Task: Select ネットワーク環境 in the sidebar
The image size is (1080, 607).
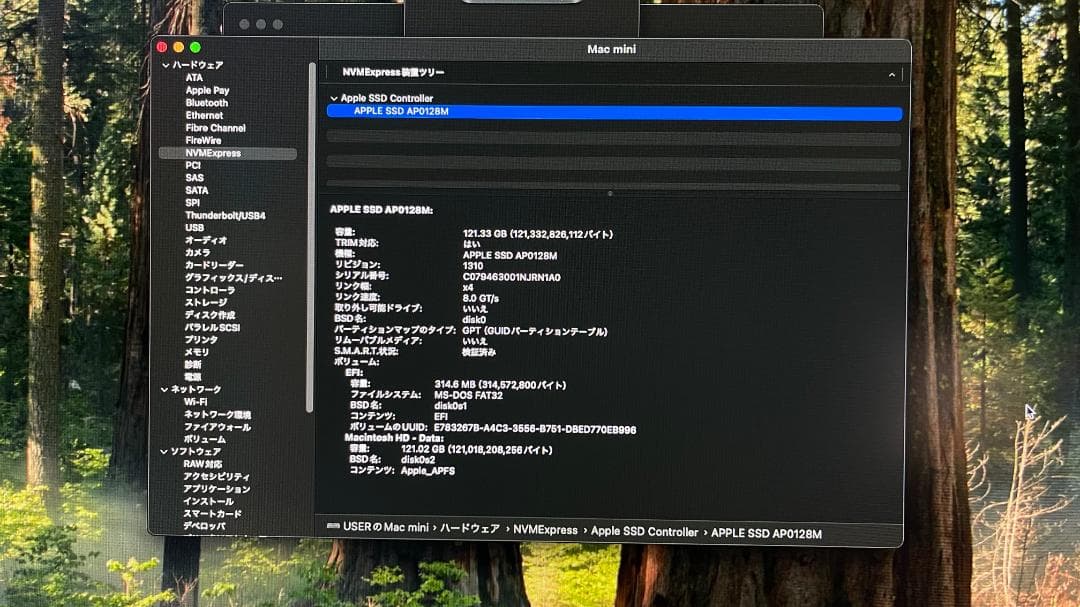Action: tap(217, 415)
